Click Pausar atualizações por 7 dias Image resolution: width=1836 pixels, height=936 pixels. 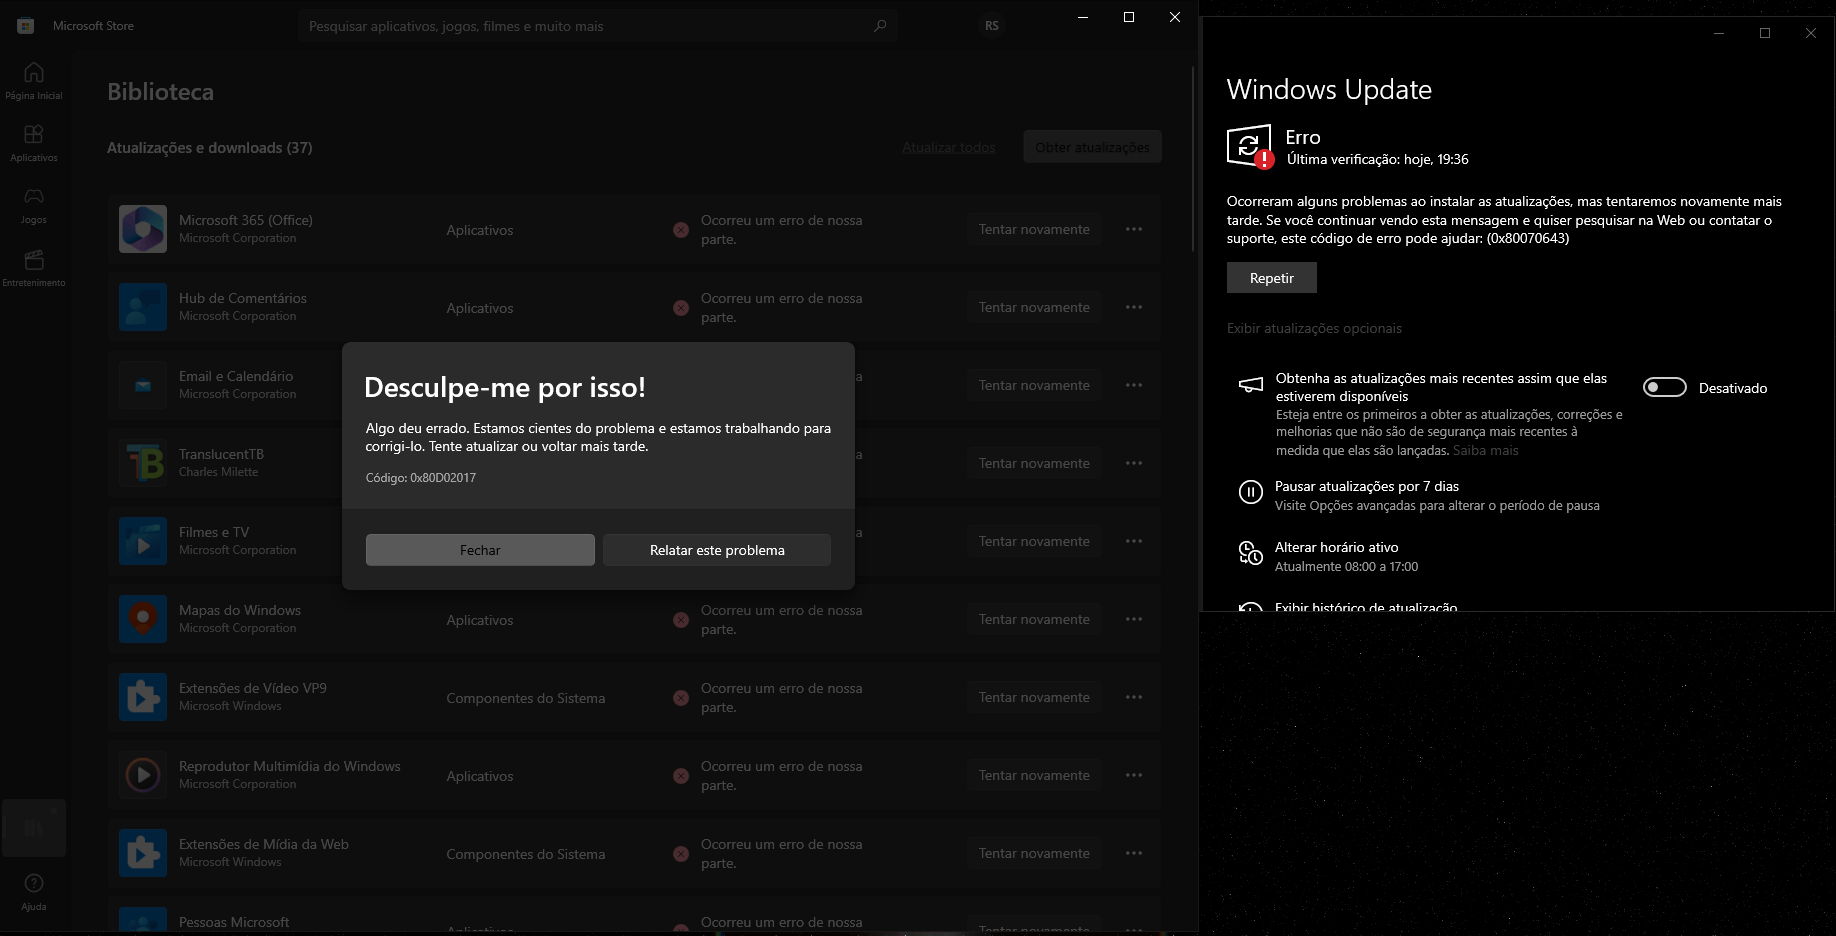[x=1367, y=486]
